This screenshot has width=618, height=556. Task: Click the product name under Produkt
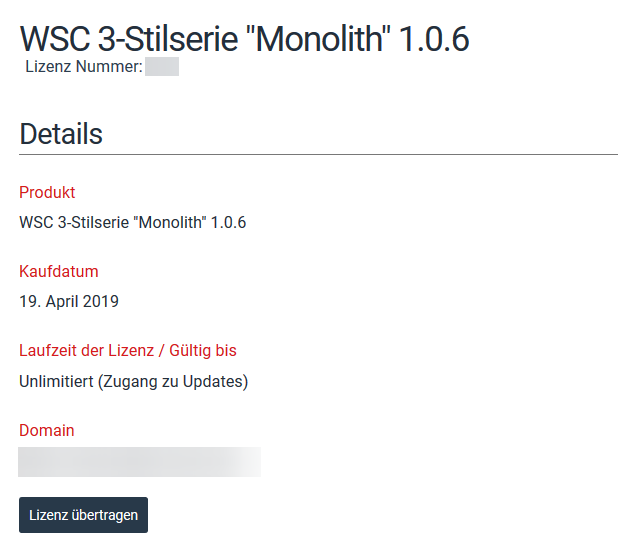pyautogui.click(x=132, y=222)
